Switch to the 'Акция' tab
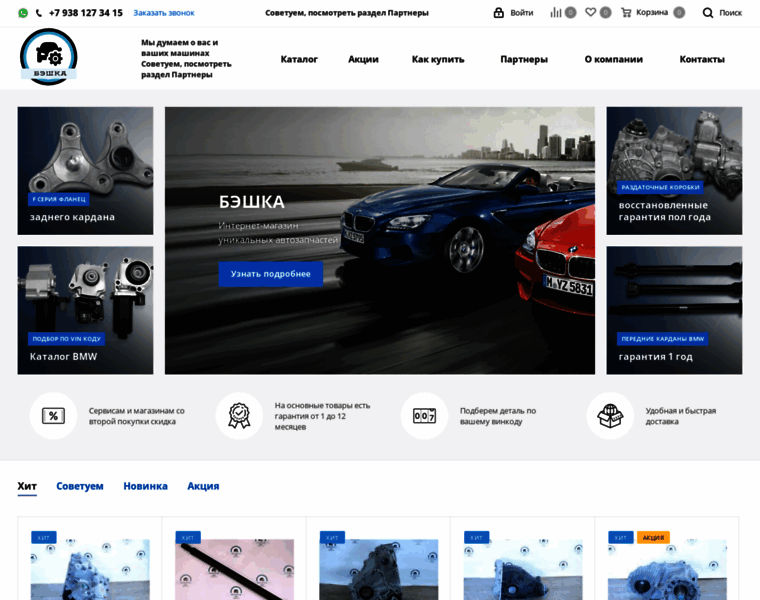Screen dimensions: 760x600 [x=203, y=486]
